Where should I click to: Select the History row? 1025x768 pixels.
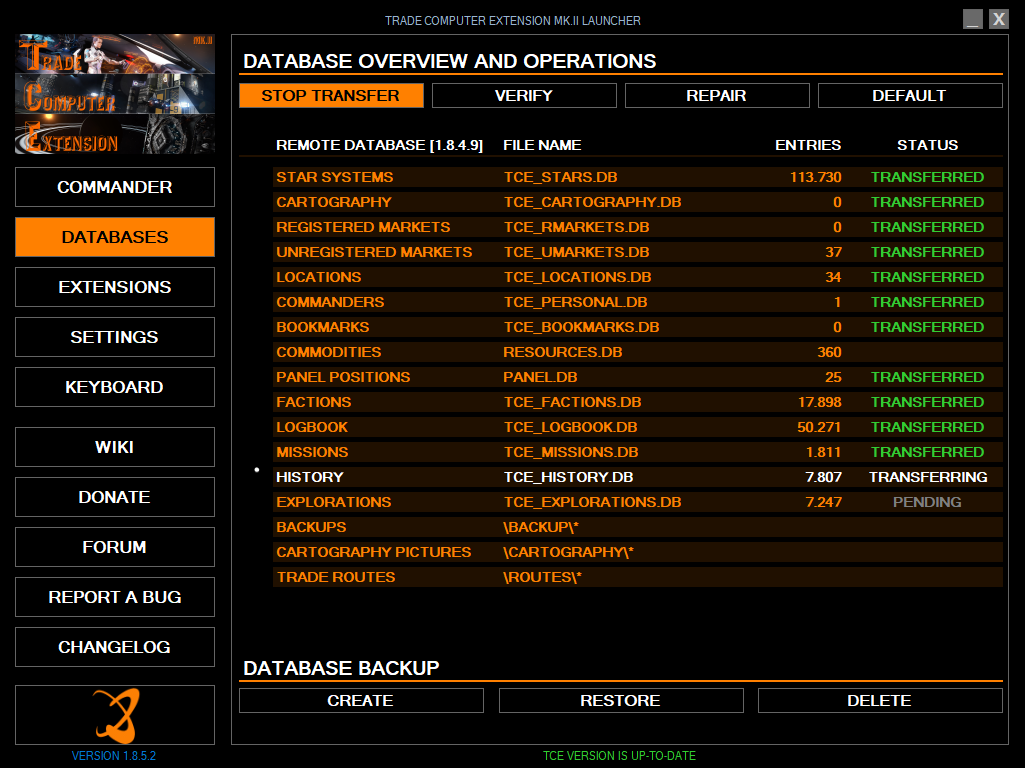point(637,477)
